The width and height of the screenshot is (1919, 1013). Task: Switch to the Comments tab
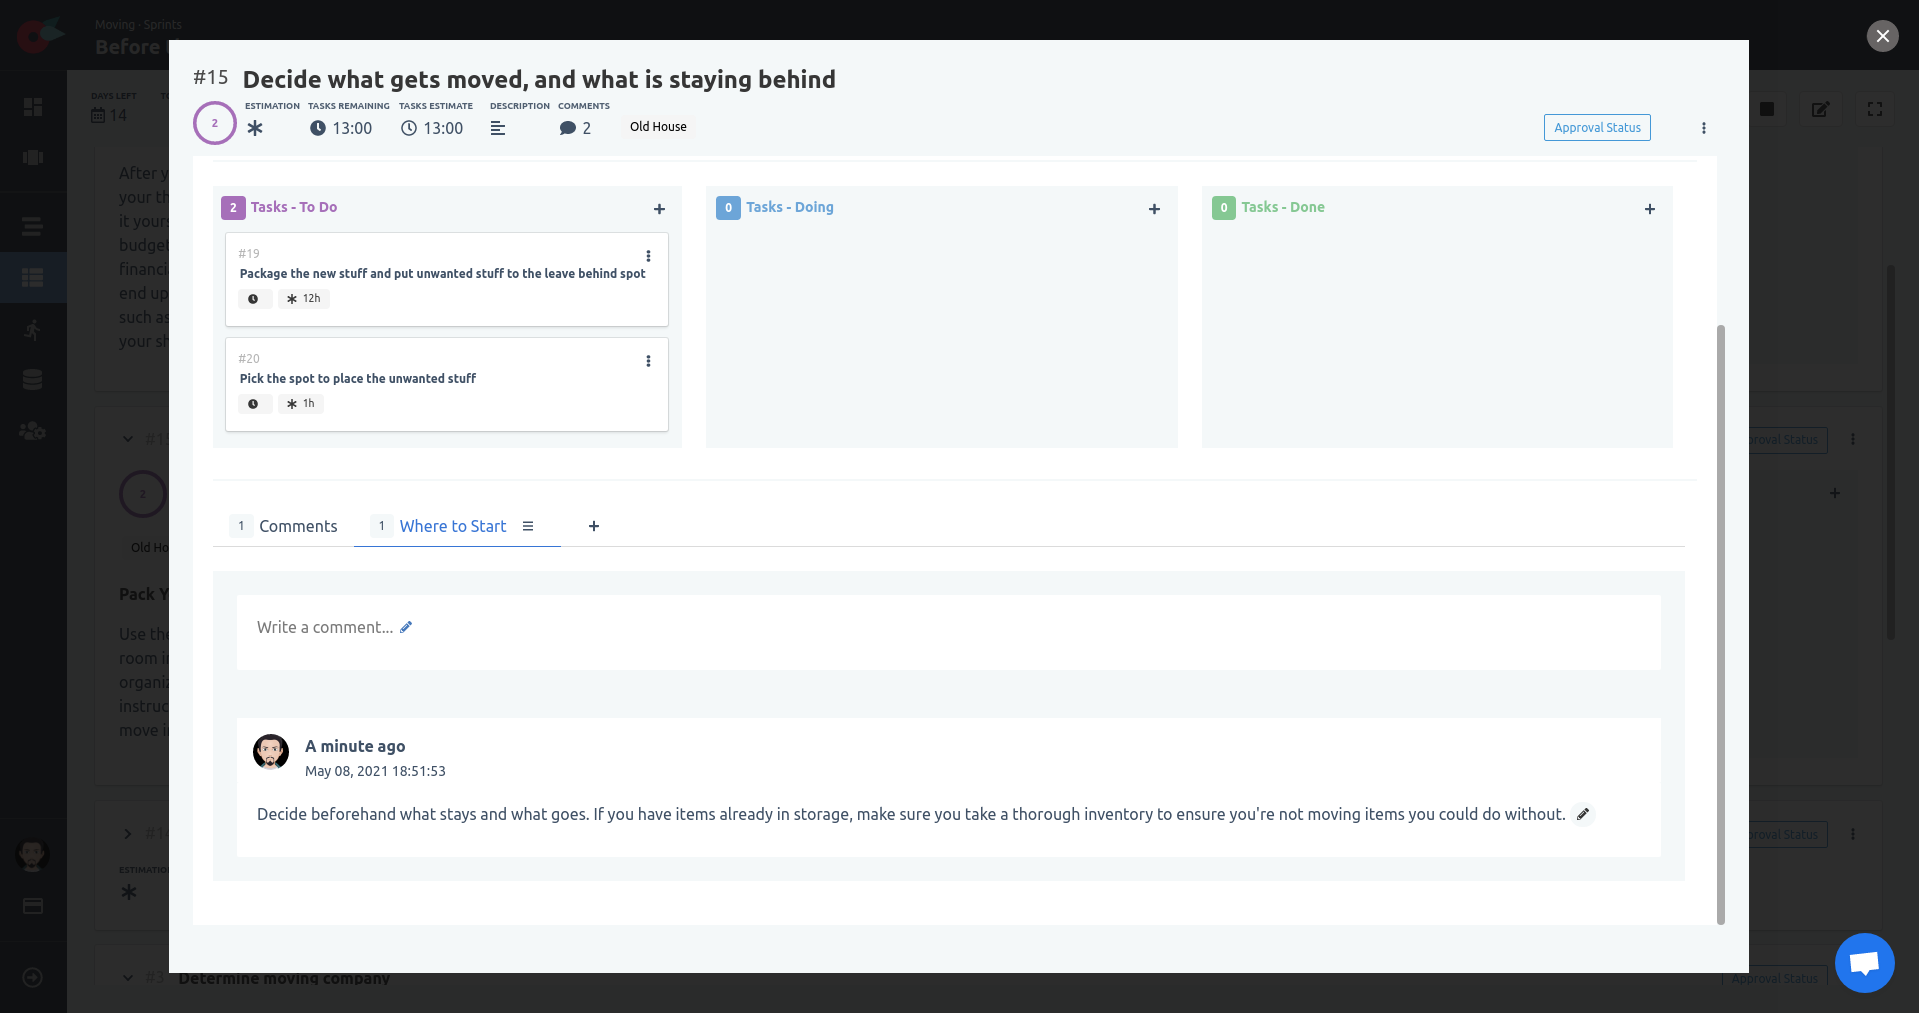(297, 526)
